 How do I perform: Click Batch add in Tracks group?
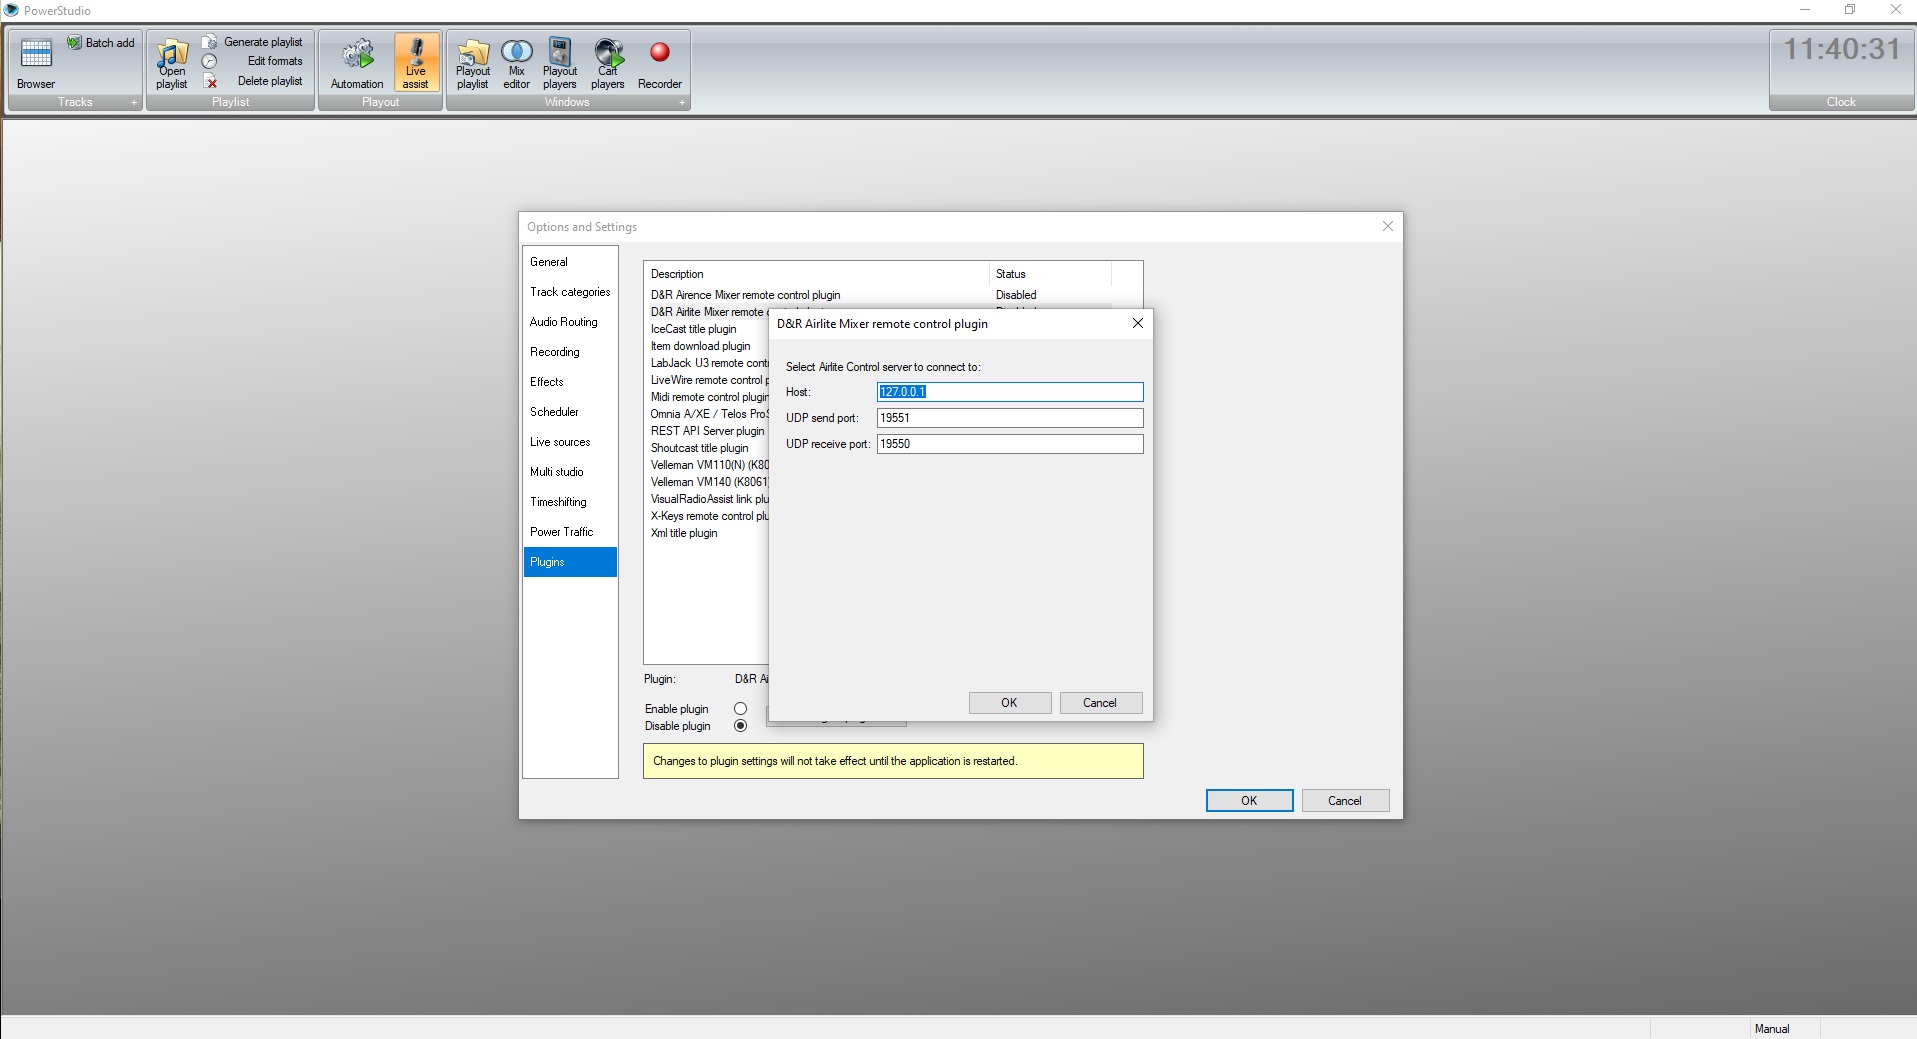coord(101,43)
